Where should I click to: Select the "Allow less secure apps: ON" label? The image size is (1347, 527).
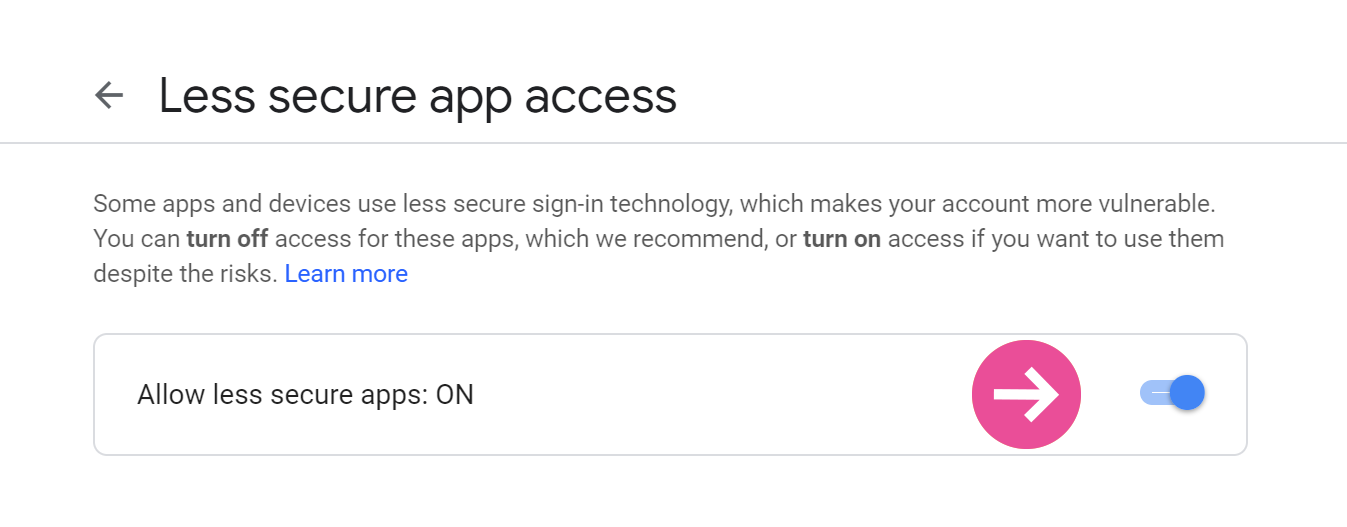[305, 395]
